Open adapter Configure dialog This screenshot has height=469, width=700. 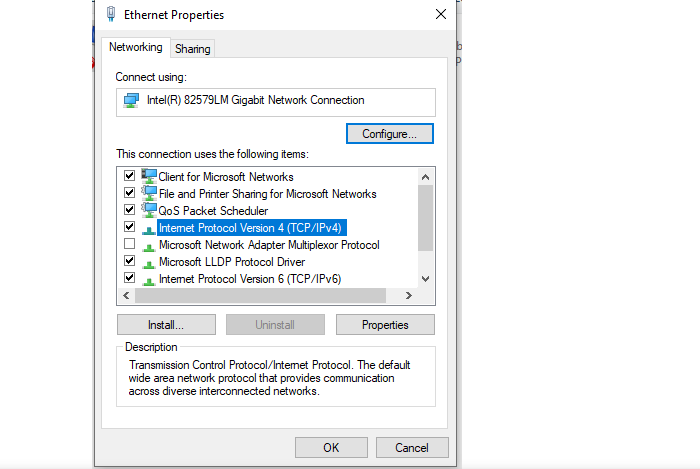390,134
